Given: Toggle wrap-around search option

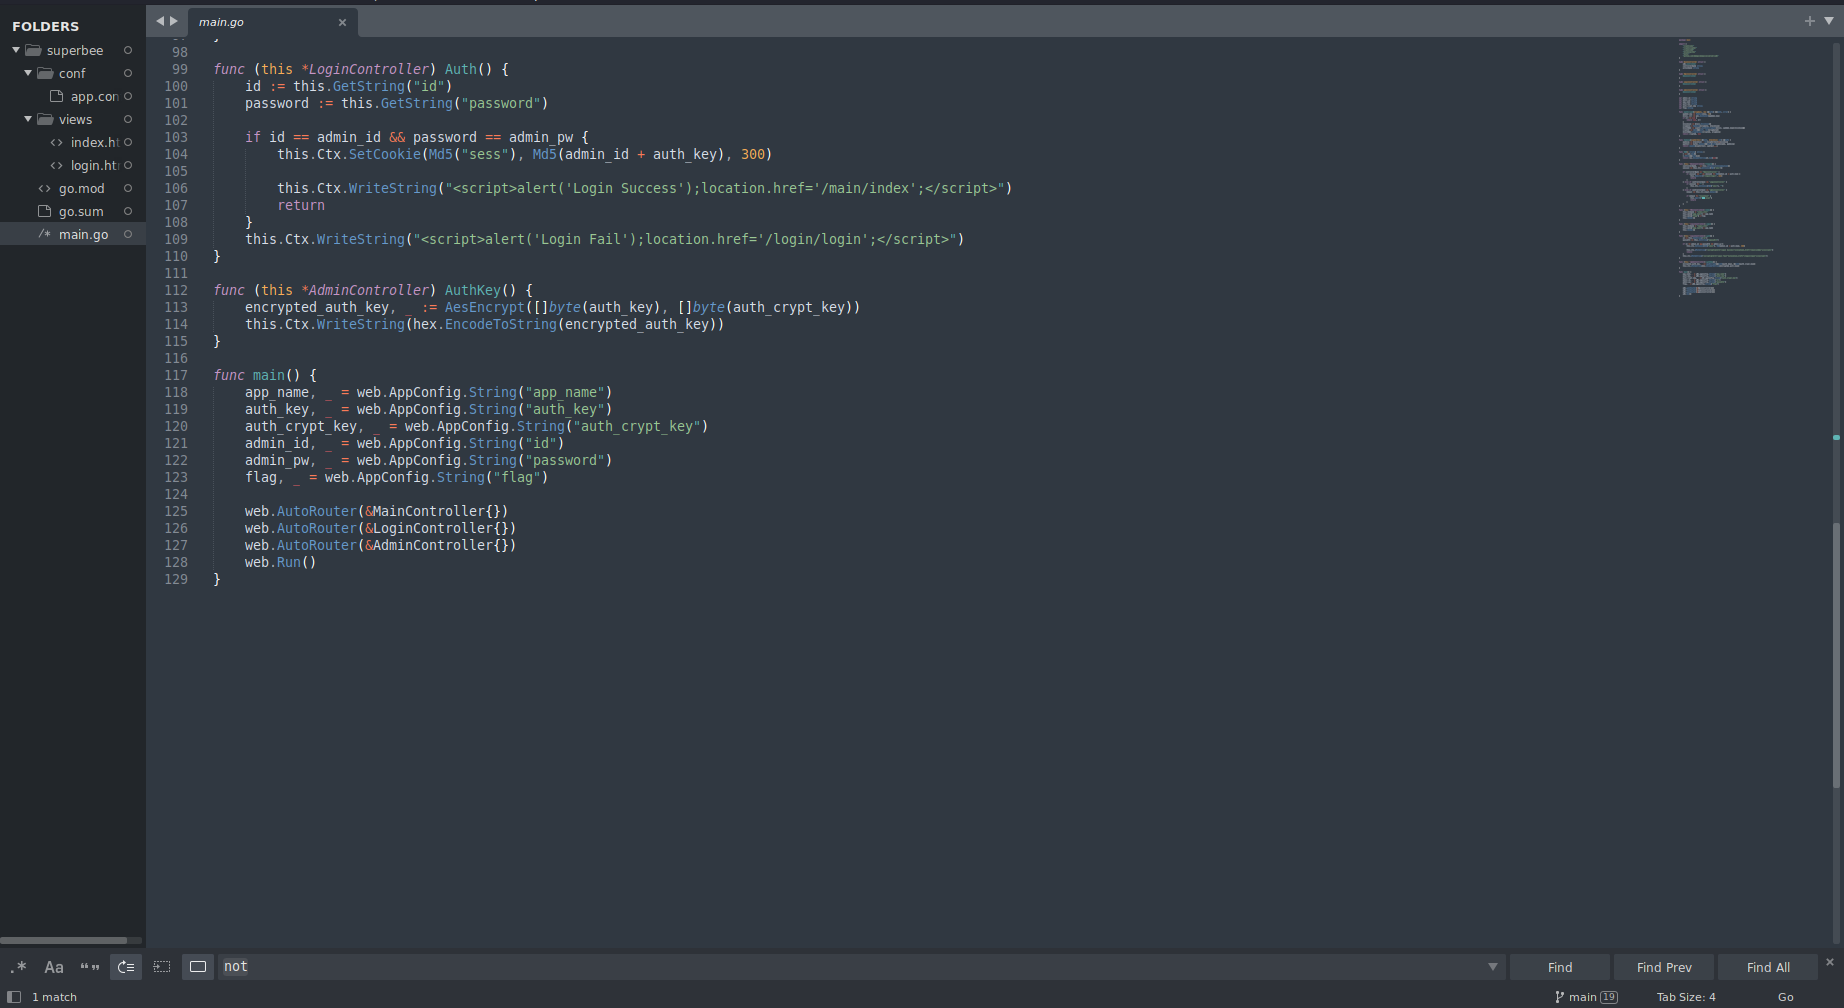Looking at the screenshot, I should coord(126,967).
